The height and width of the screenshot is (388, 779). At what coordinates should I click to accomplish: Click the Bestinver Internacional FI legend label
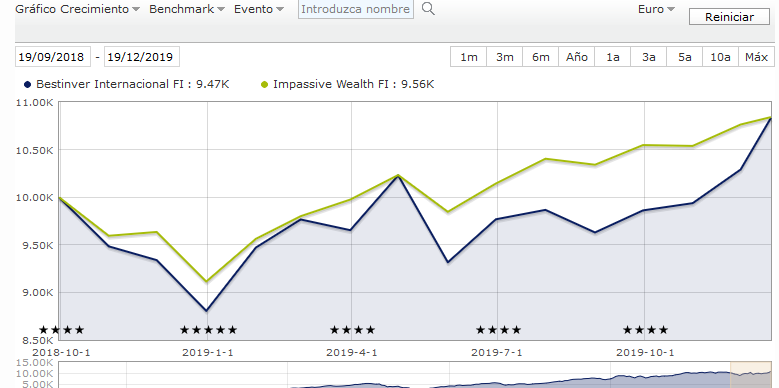point(133,84)
